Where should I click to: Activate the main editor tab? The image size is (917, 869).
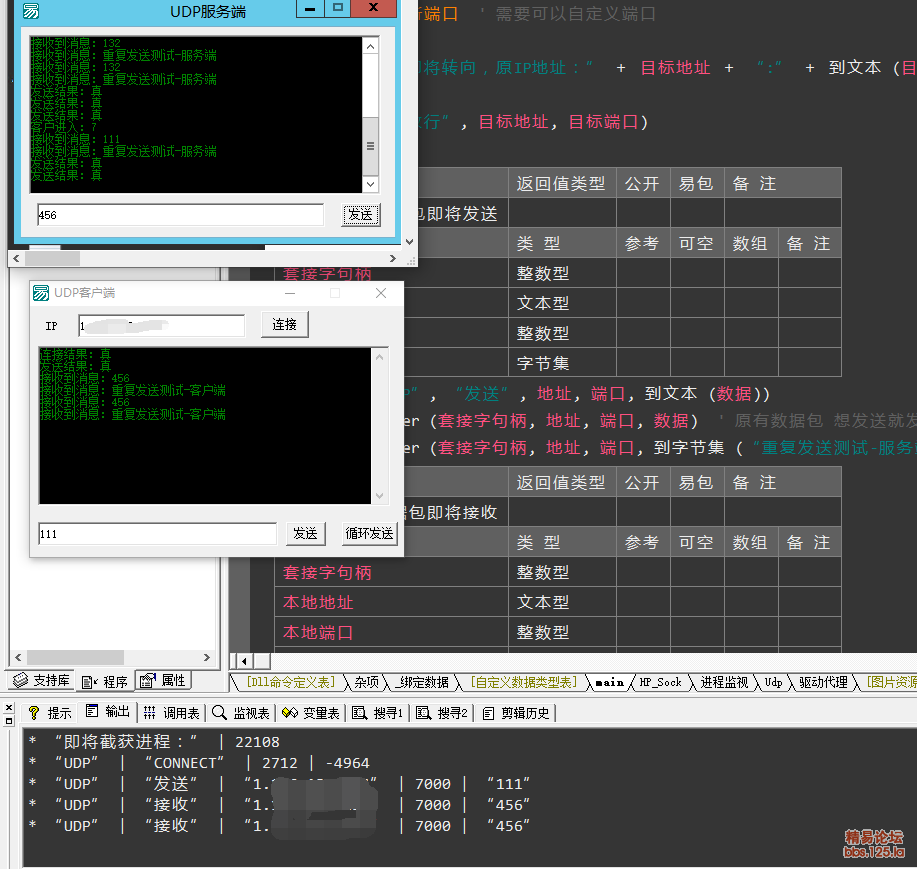coord(609,682)
